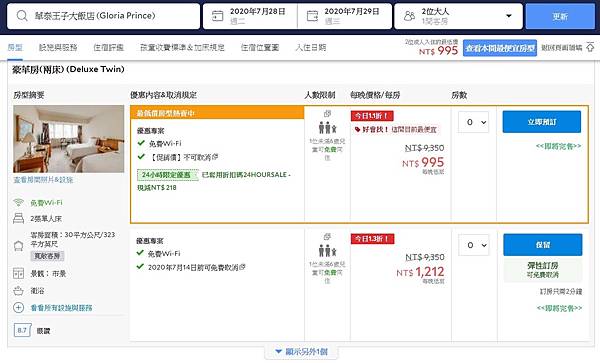Click the NT$ 1,212 price

pyautogui.click(x=420, y=272)
